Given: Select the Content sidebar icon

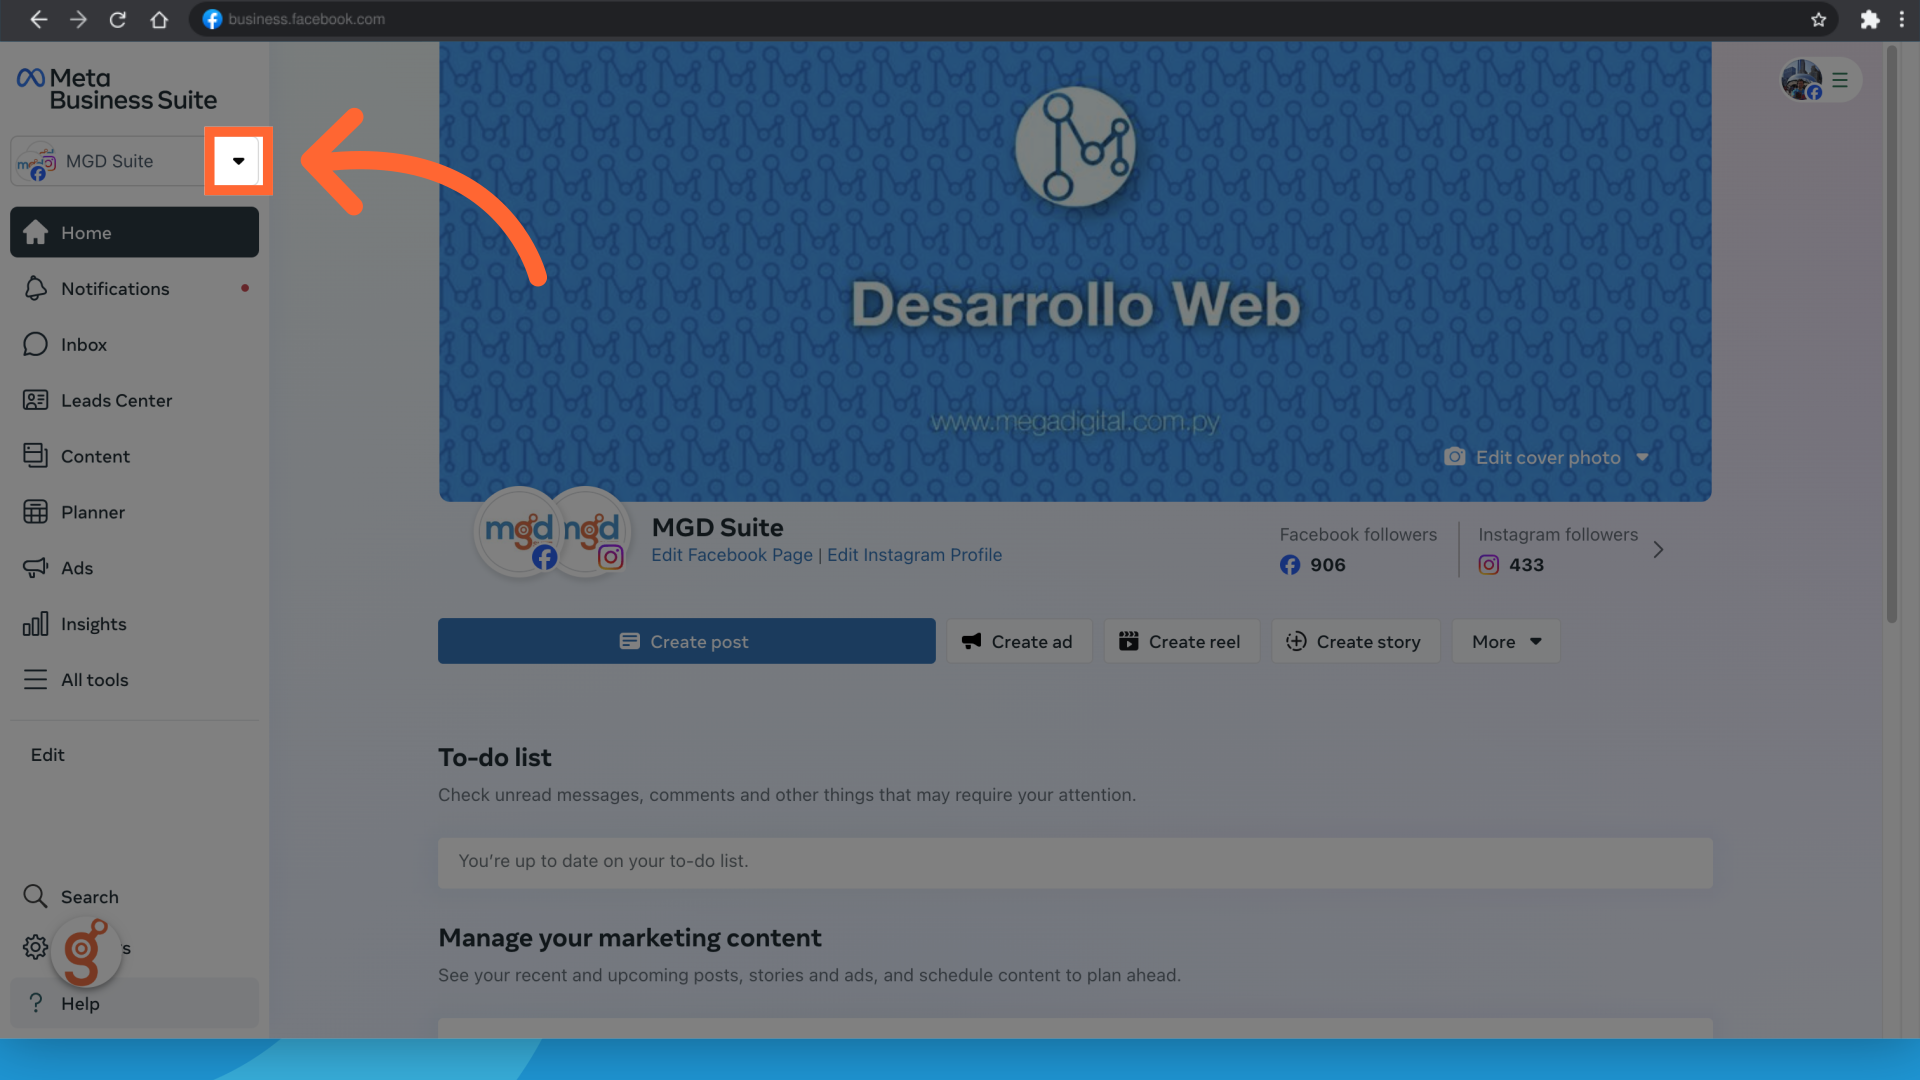Looking at the screenshot, I should pos(35,456).
